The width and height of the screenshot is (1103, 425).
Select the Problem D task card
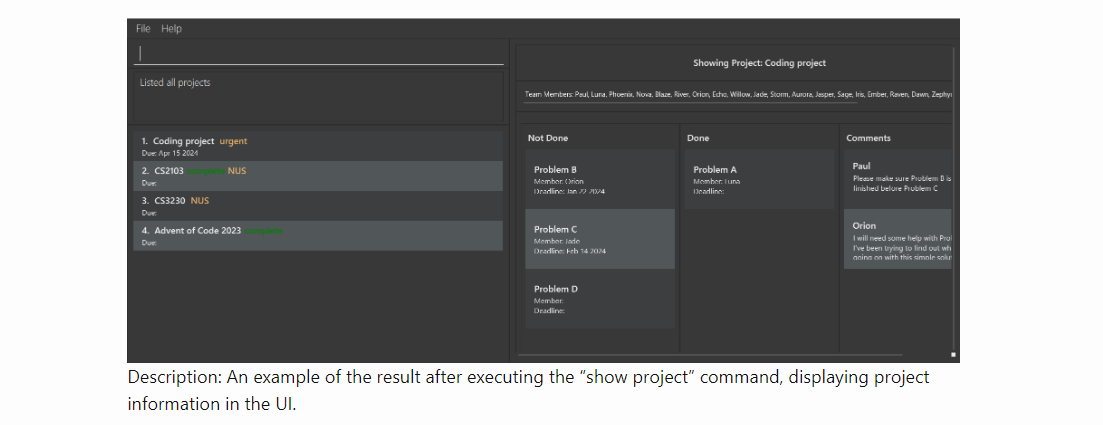tap(600, 298)
